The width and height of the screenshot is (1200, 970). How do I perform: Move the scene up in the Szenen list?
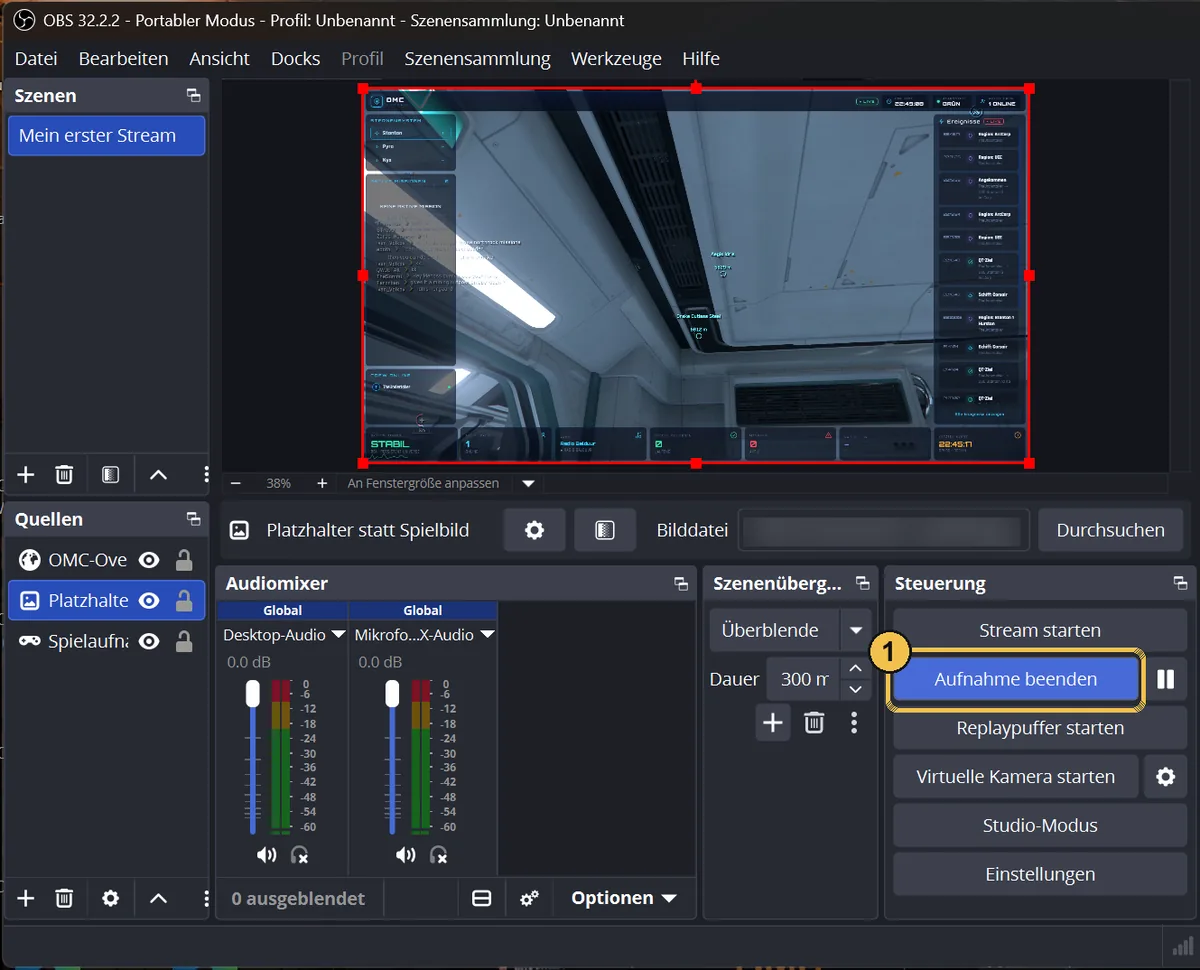(158, 475)
